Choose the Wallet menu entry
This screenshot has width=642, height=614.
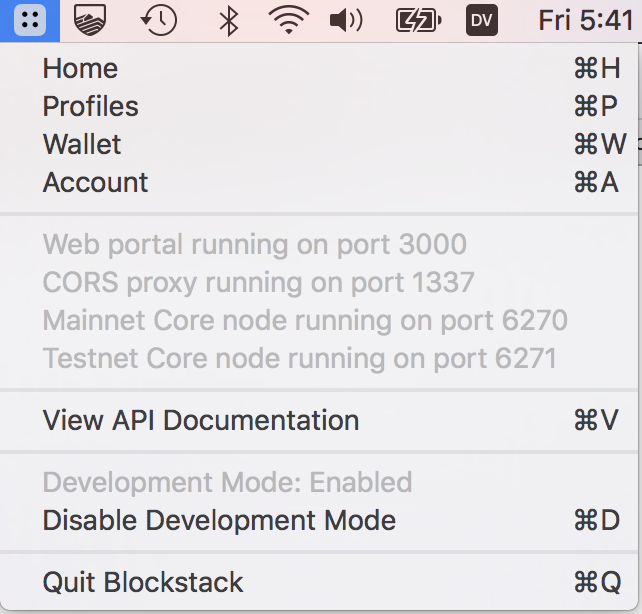tap(82, 144)
